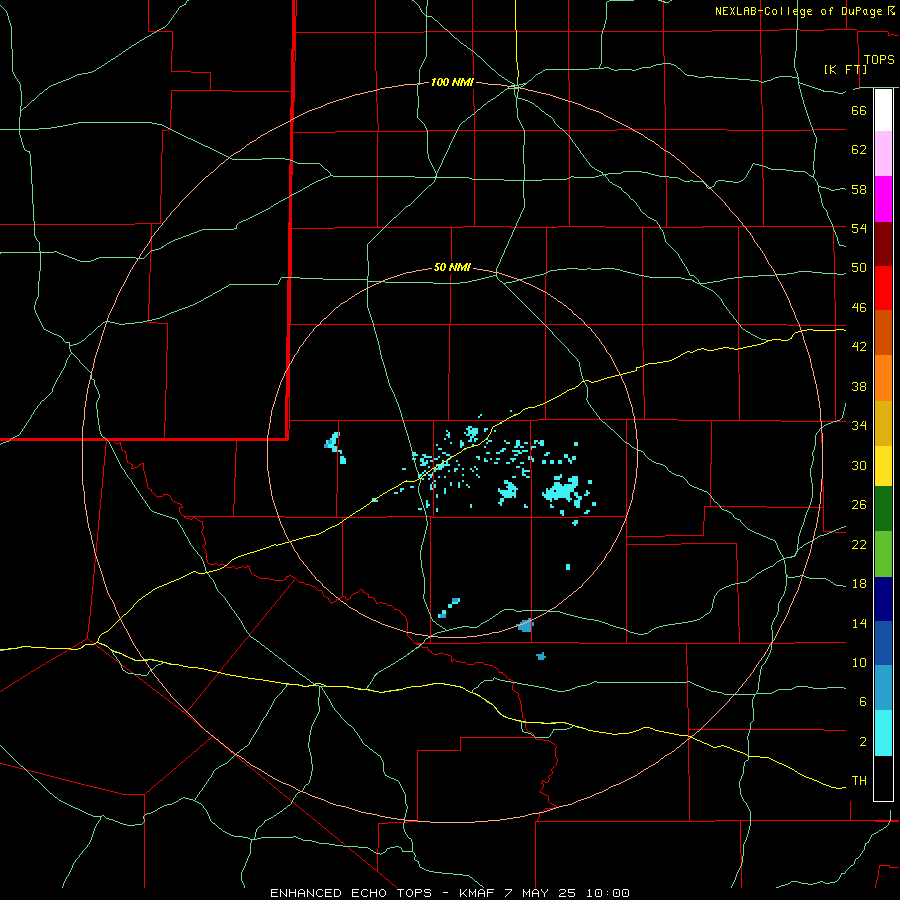The height and width of the screenshot is (900, 900).
Task: Click the legend value "6"
Action: (863, 702)
